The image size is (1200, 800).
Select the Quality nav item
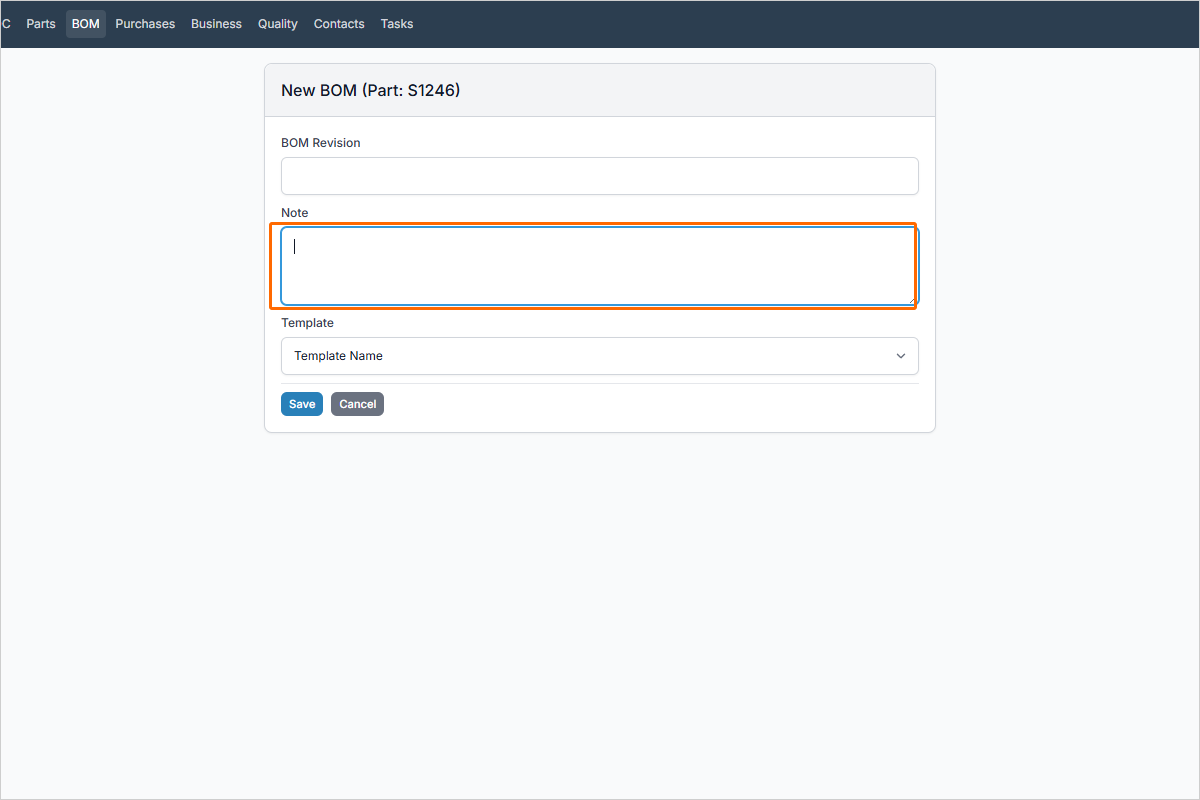[278, 24]
